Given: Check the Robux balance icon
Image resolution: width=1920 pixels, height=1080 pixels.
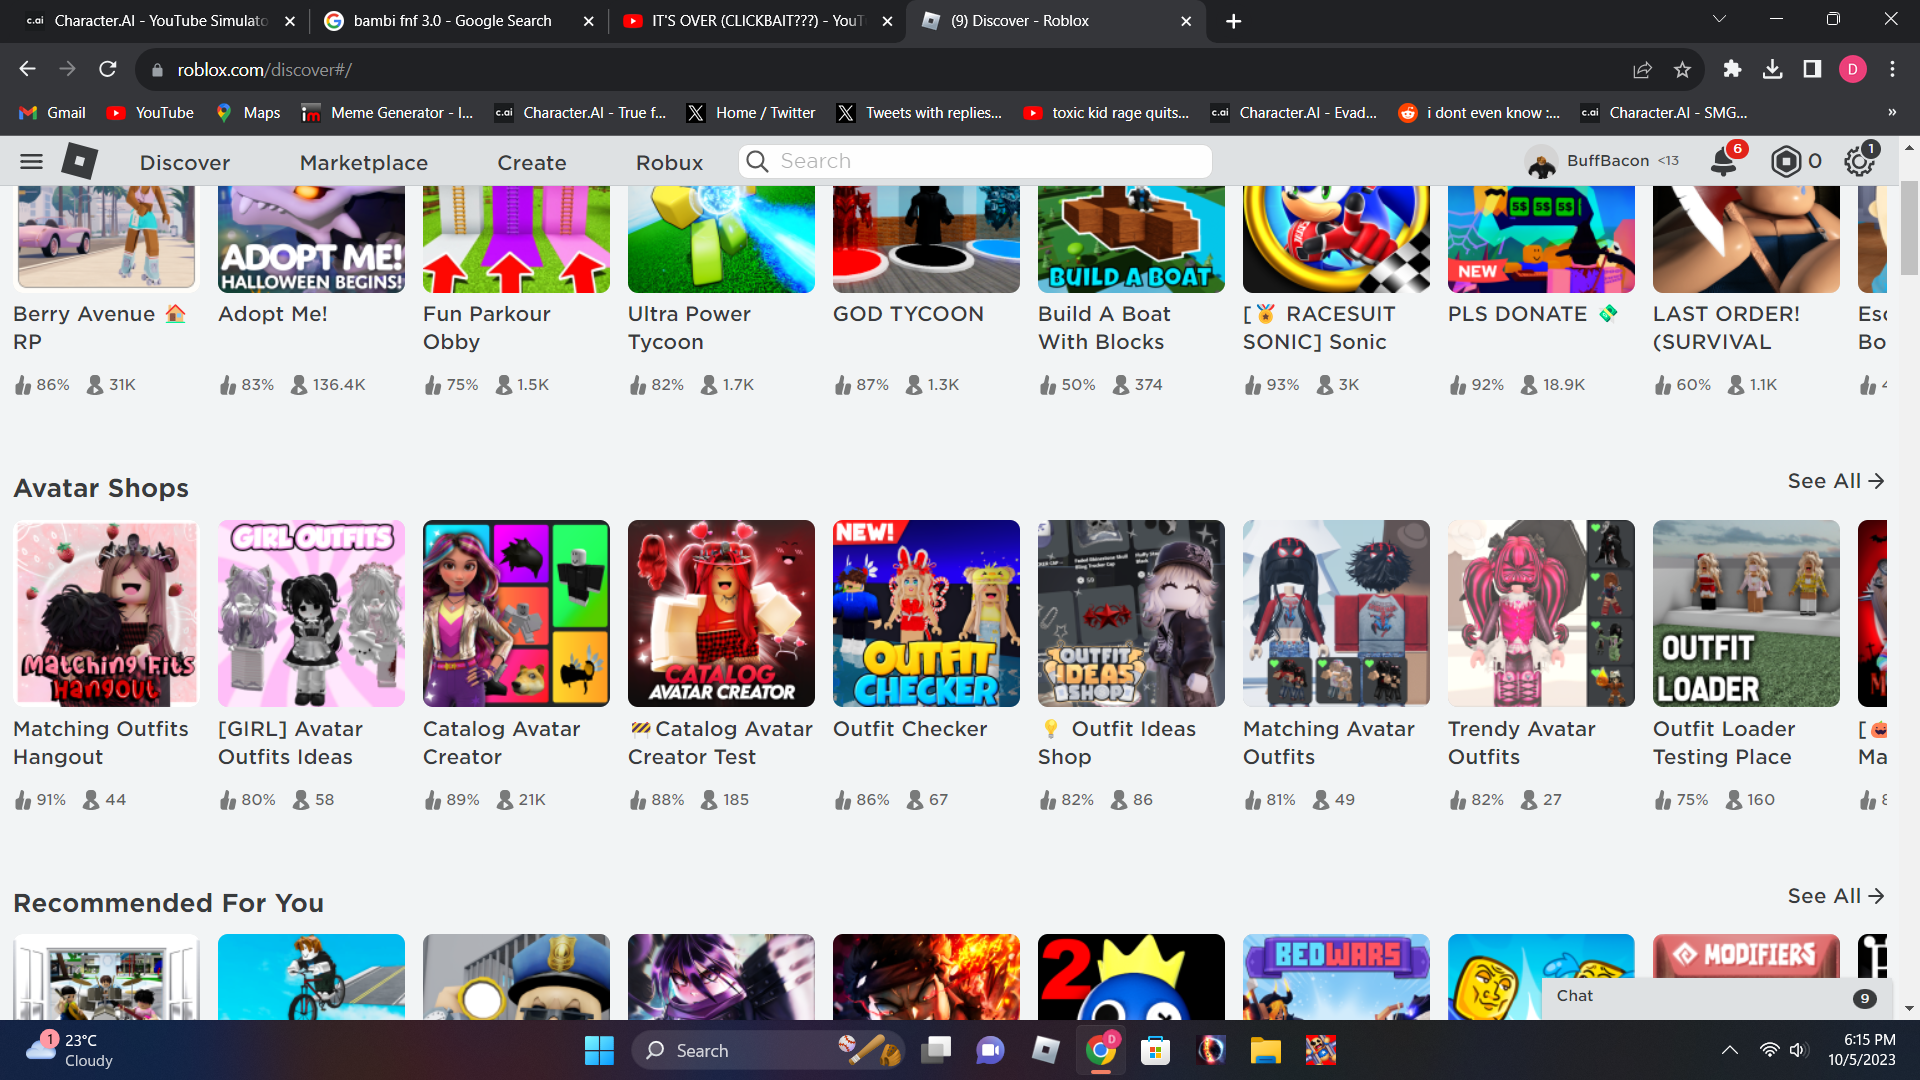Looking at the screenshot, I should 1787,161.
